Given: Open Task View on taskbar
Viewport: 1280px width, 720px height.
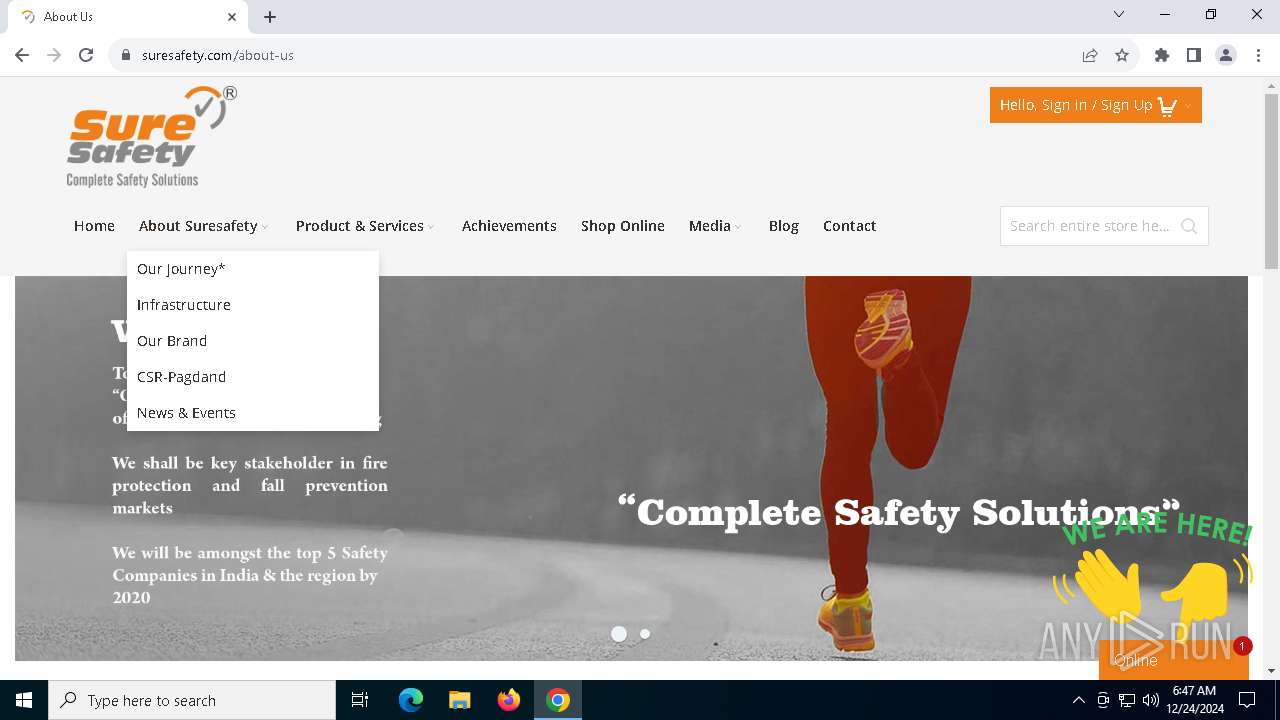Looking at the screenshot, I should point(360,700).
